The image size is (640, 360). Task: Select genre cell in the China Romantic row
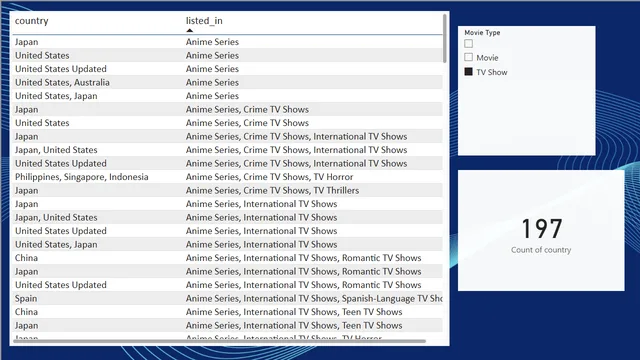[x=303, y=258]
